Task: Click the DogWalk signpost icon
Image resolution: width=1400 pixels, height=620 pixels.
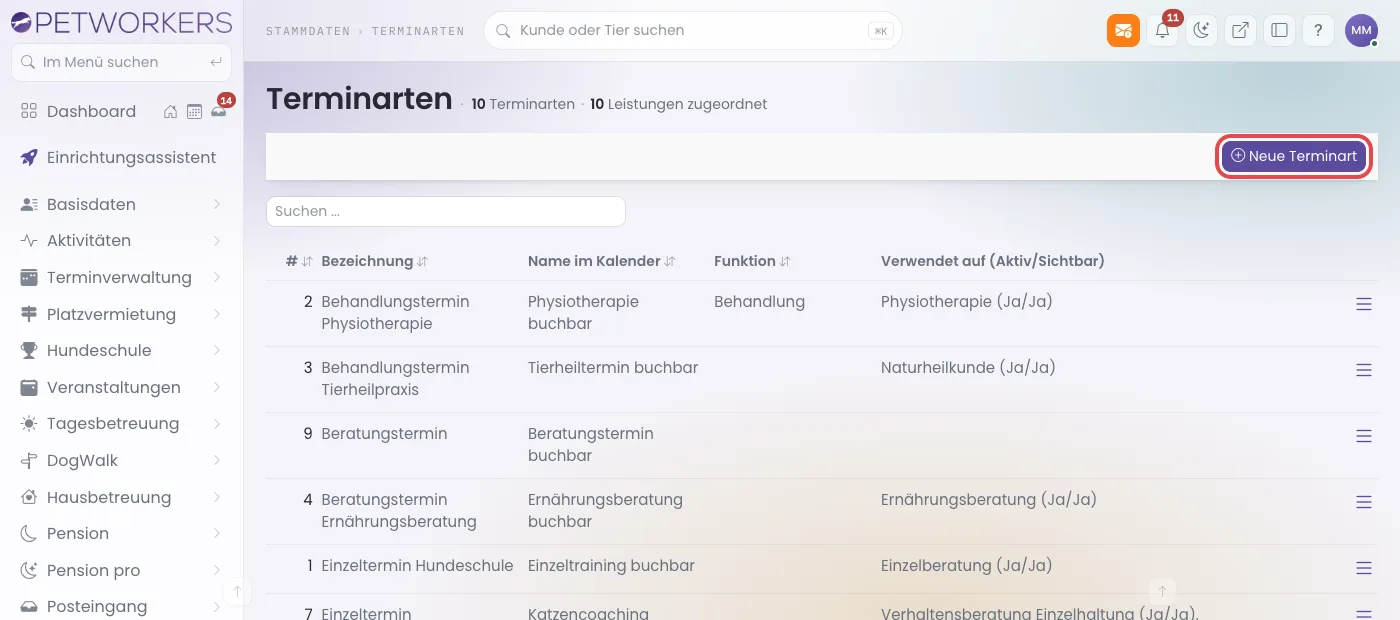Action: 29,460
